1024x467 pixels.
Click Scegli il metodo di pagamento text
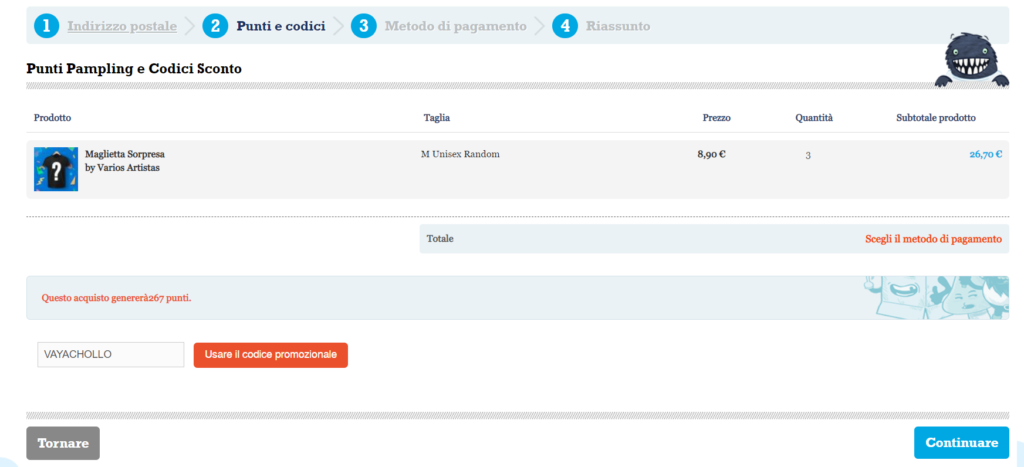click(932, 240)
